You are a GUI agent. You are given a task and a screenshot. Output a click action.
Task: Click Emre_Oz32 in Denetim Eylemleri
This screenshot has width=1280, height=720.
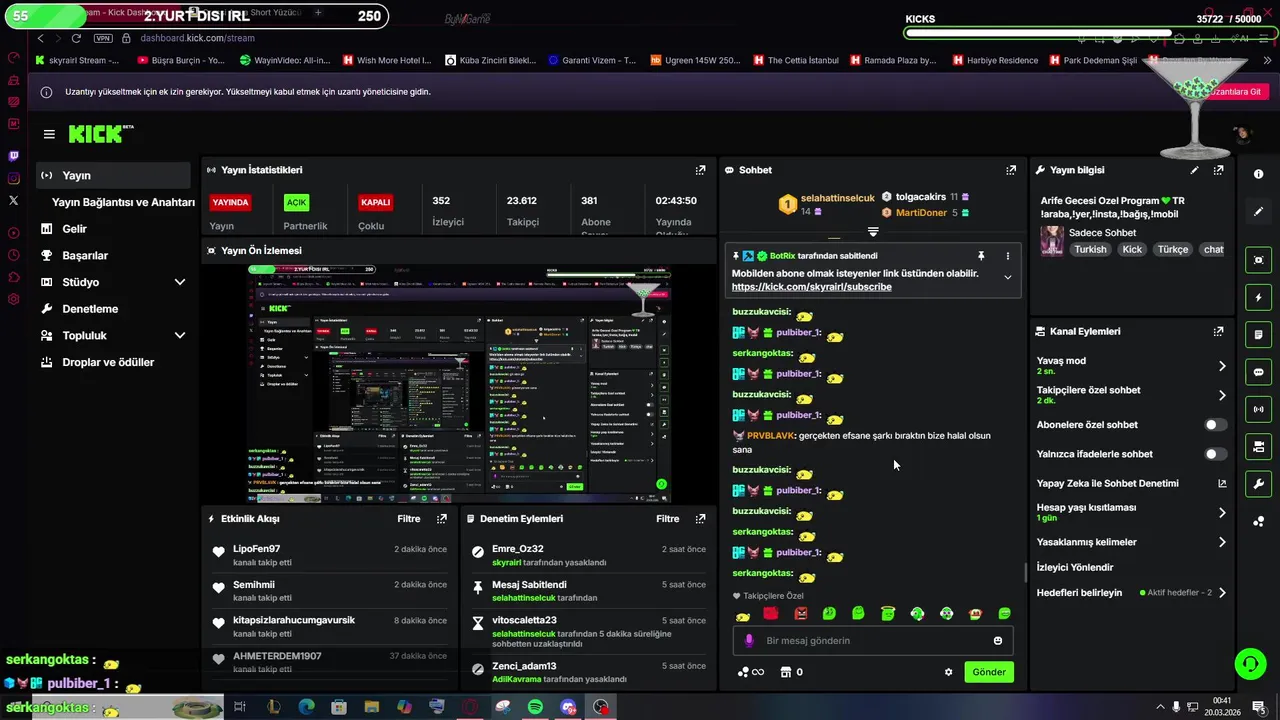517,549
